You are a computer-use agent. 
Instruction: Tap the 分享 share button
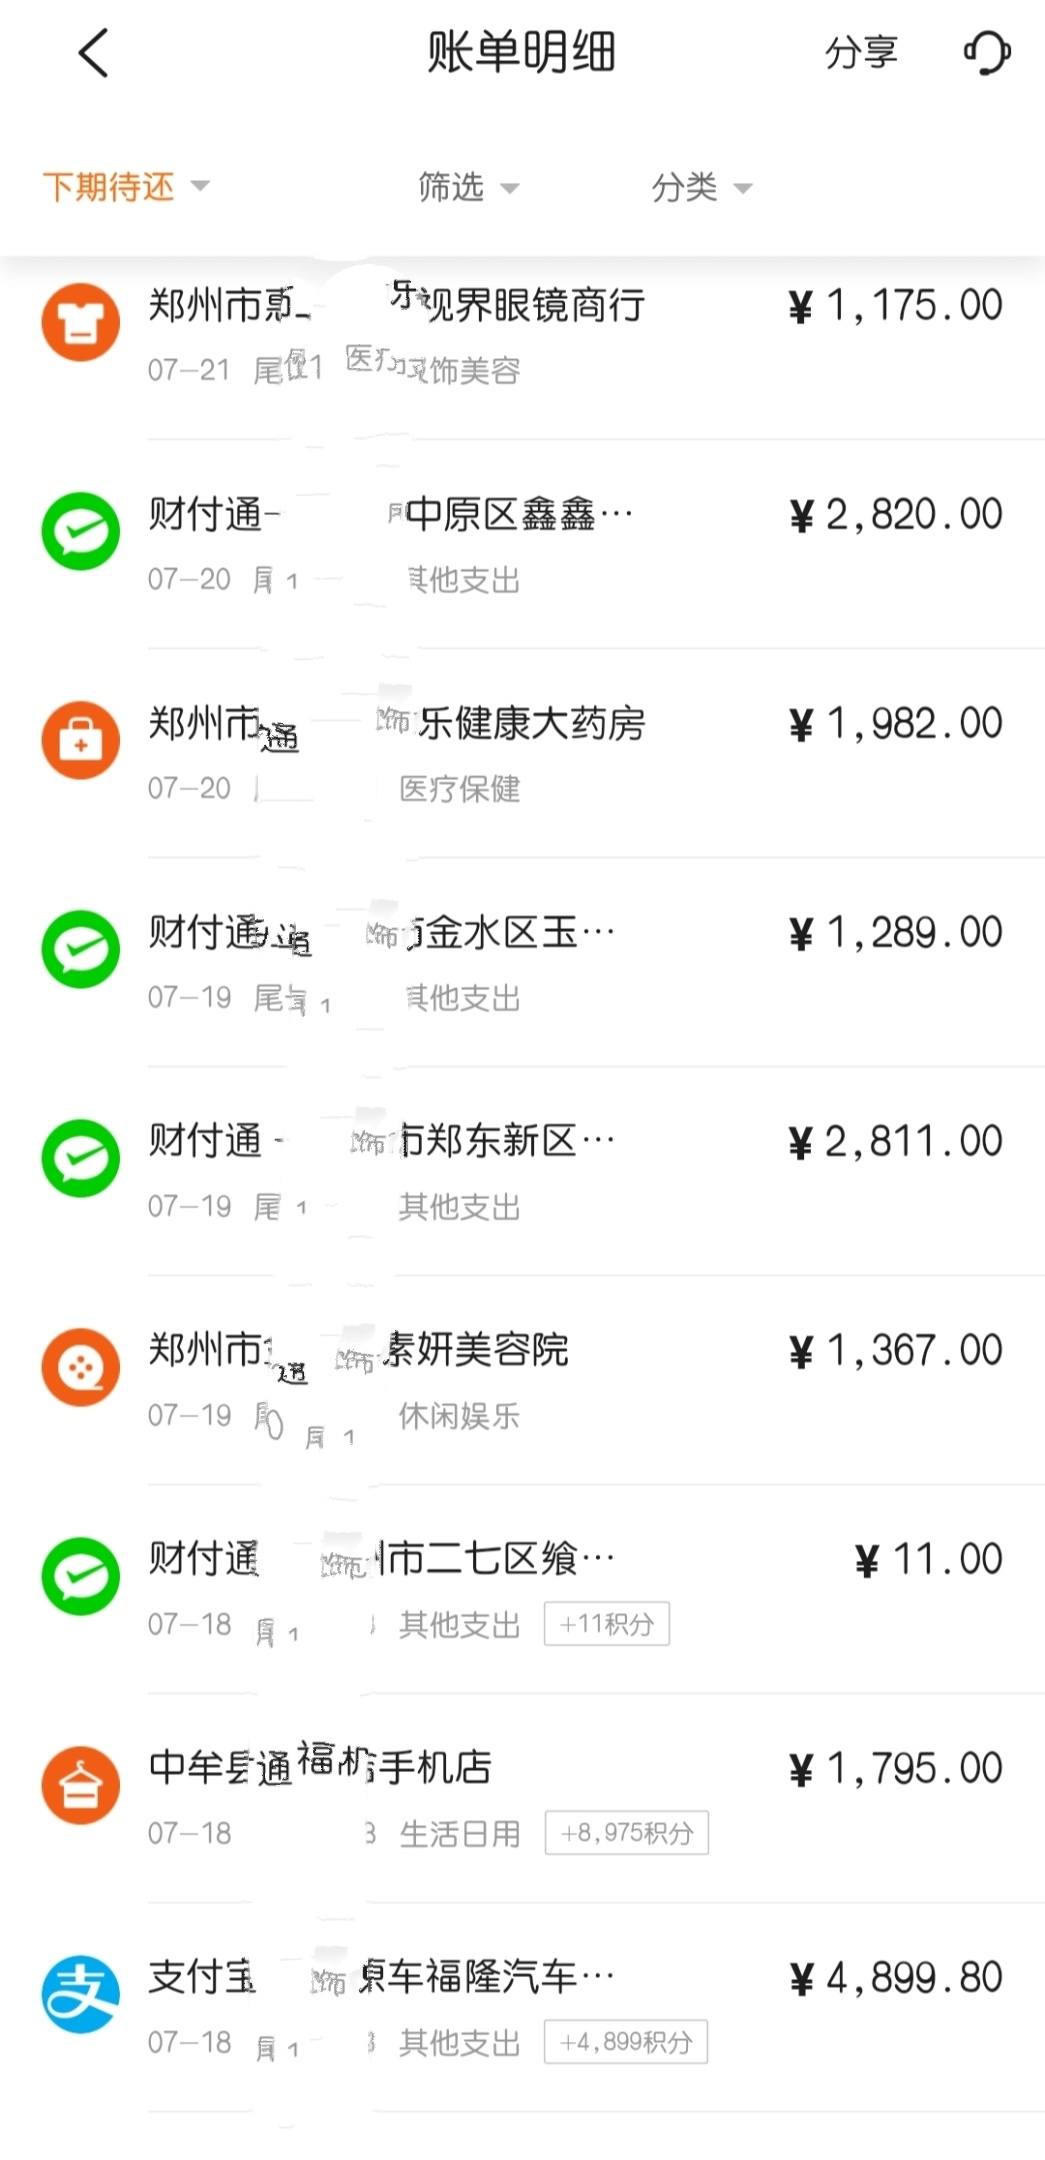coord(861,53)
